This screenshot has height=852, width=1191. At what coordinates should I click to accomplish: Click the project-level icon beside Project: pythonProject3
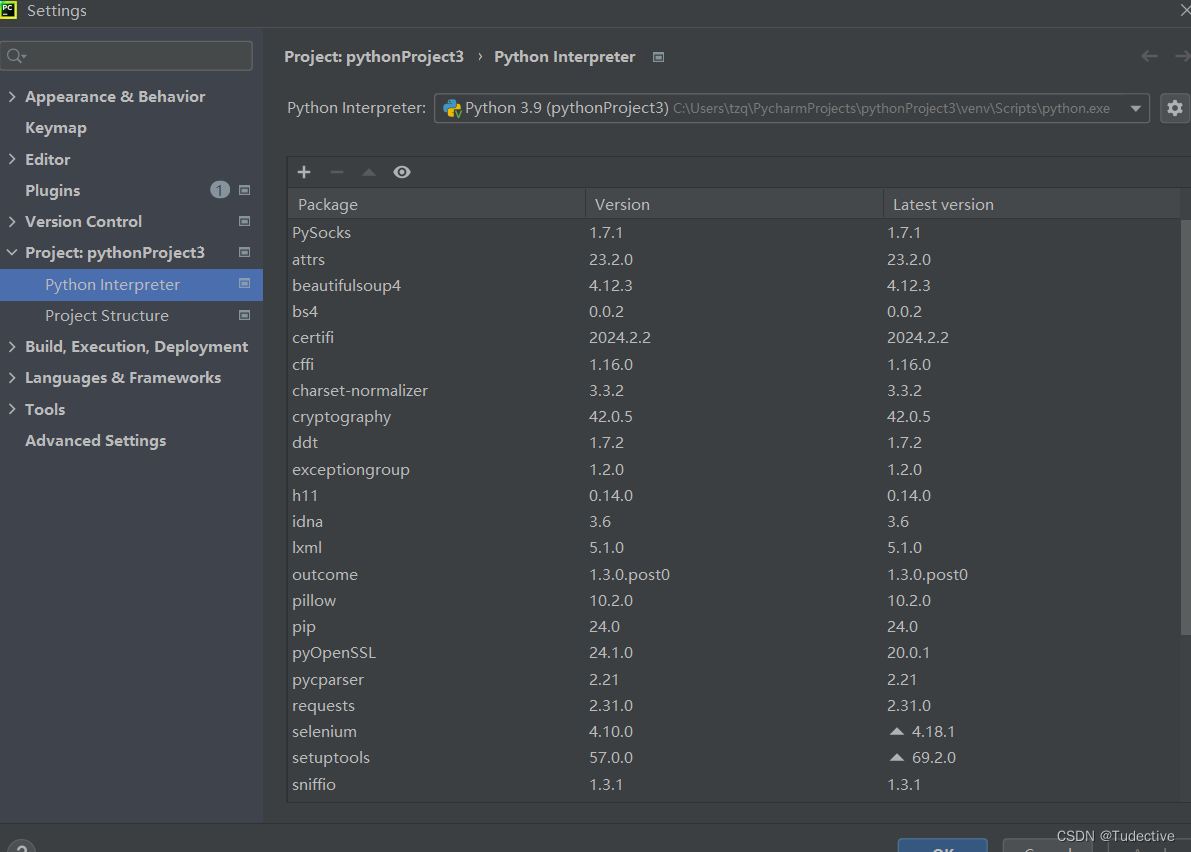click(245, 252)
